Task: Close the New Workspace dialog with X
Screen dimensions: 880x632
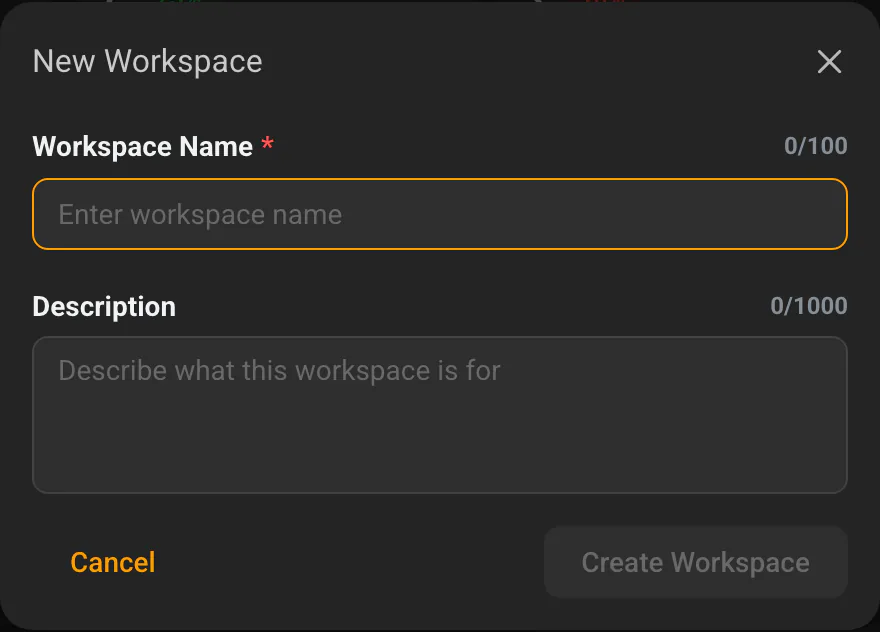Action: pos(829,62)
